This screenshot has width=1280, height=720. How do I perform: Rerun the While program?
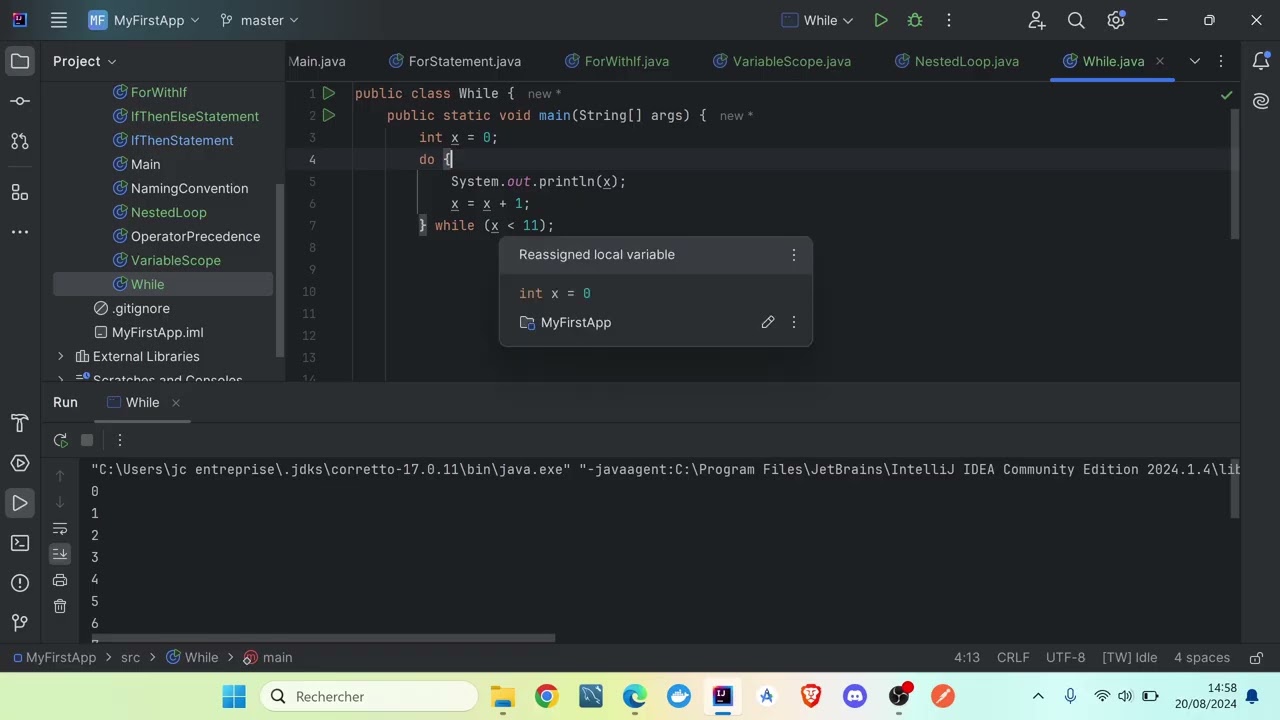click(x=60, y=440)
